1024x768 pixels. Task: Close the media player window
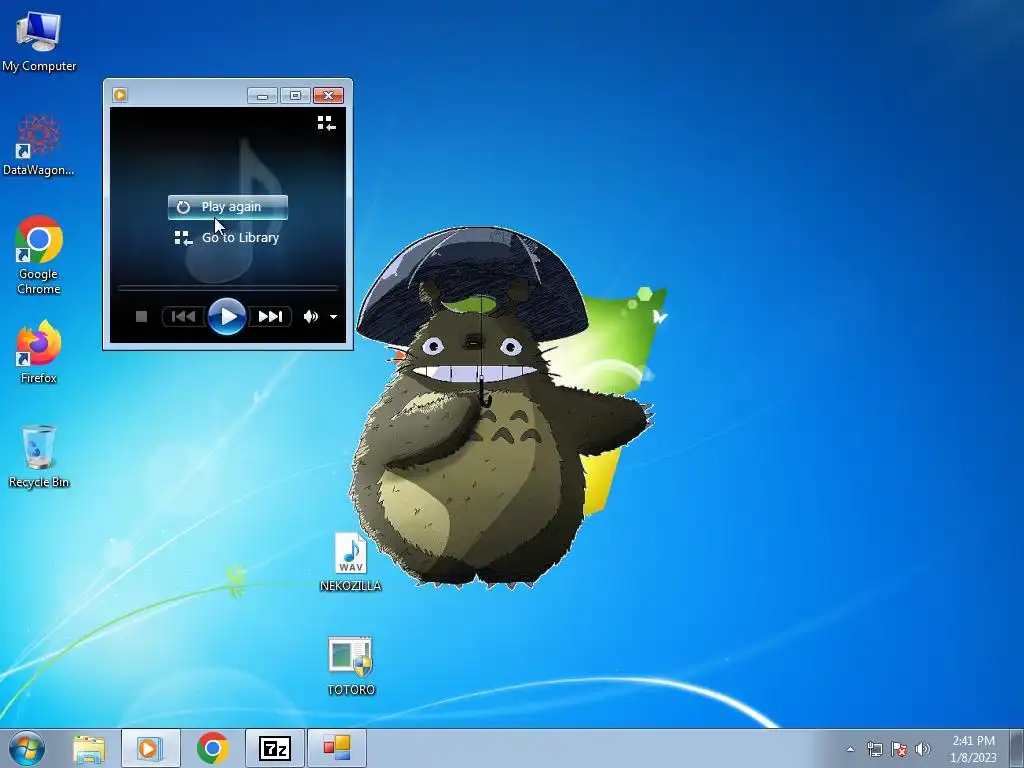[x=328, y=96]
